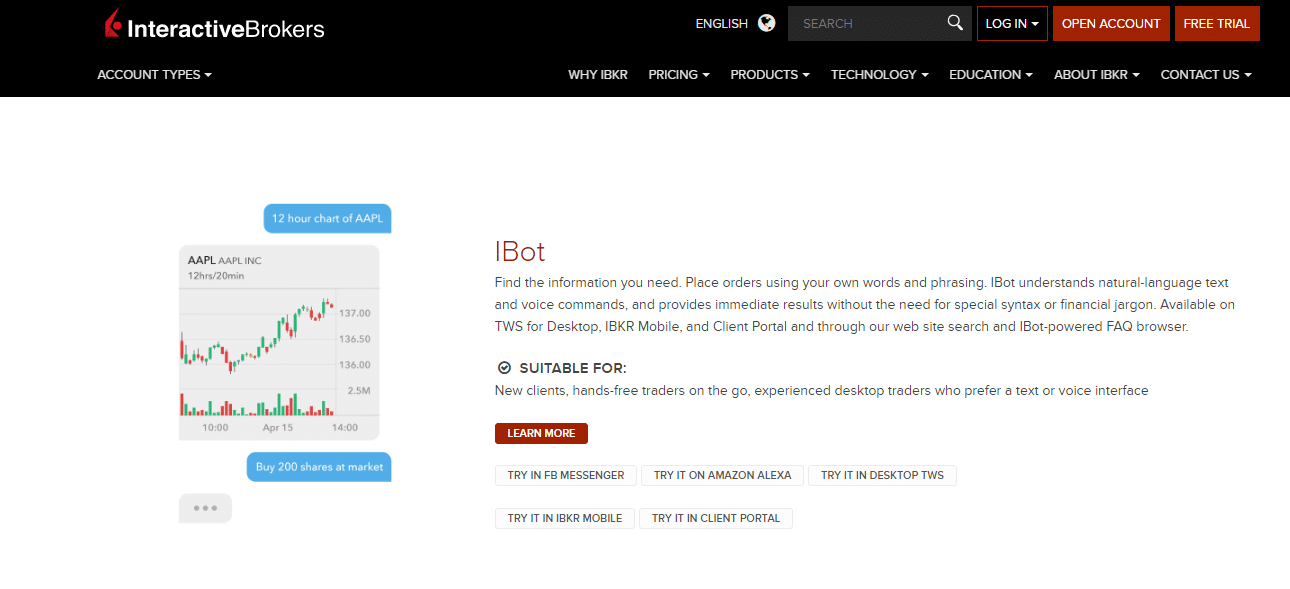
Task: Click the Suitable For checkmark icon
Action: coord(504,368)
